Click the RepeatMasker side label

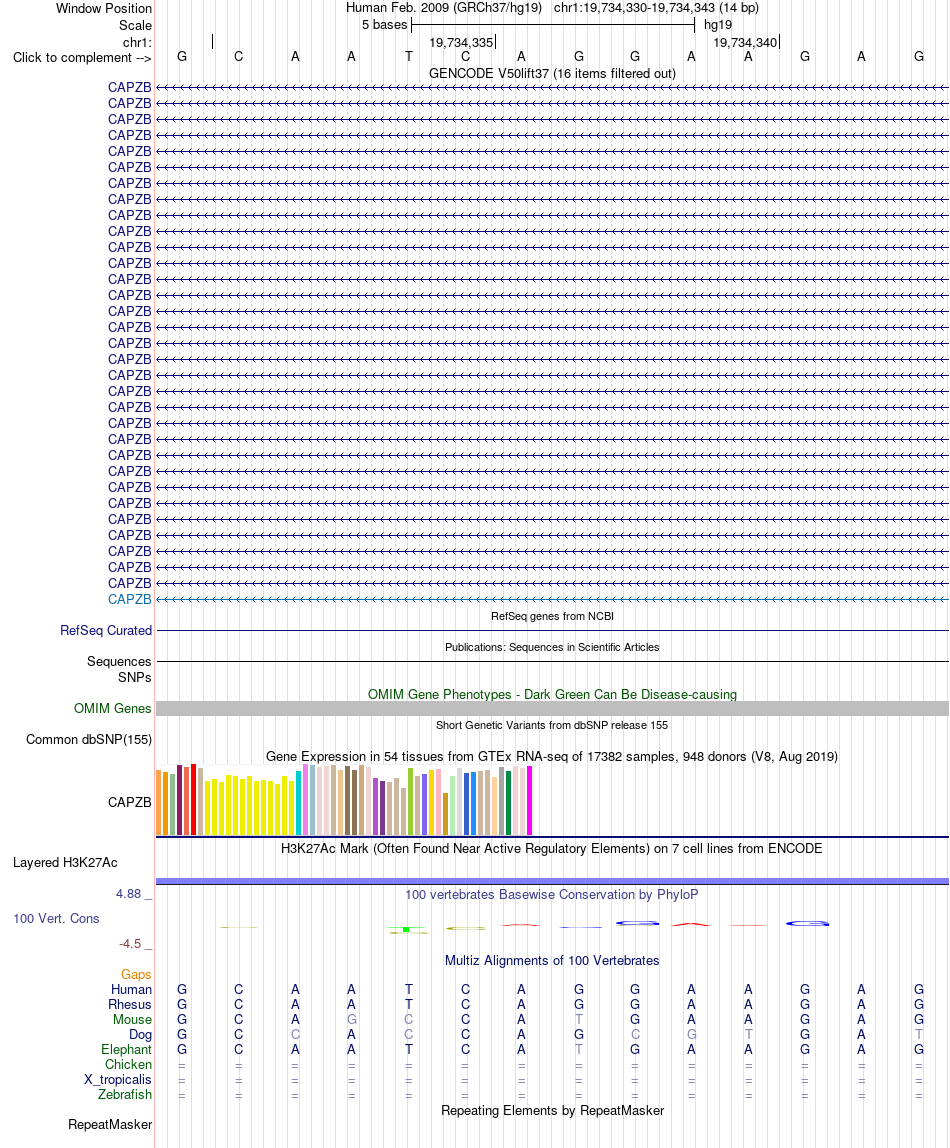[111, 1125]
